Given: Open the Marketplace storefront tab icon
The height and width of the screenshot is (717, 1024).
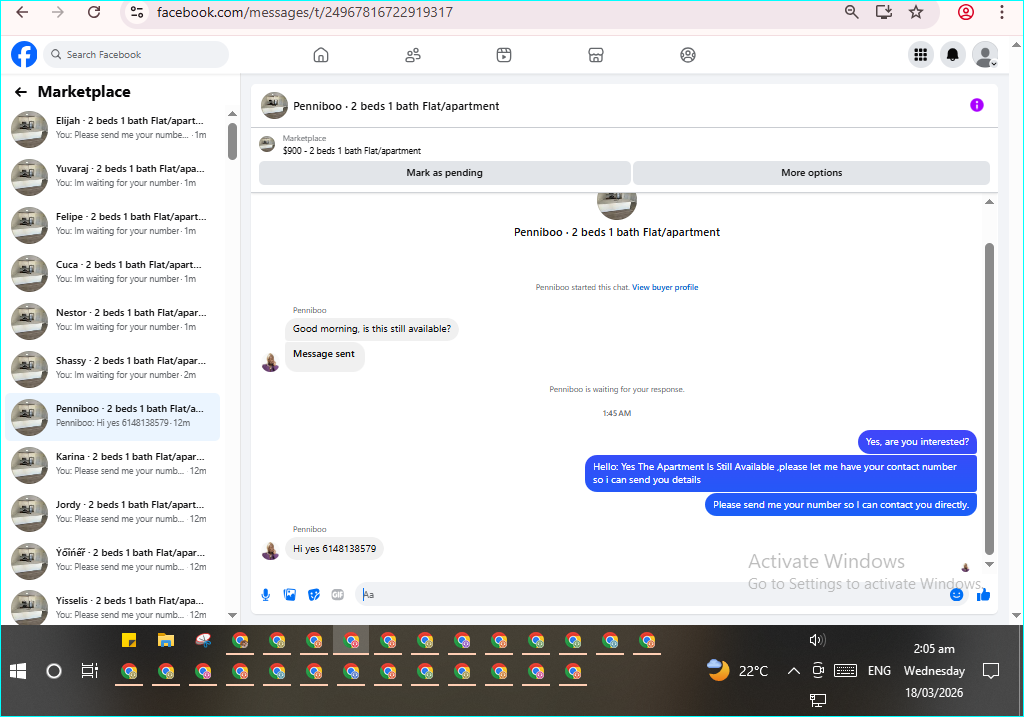Looking at the screenshot, I should [596, 55].
